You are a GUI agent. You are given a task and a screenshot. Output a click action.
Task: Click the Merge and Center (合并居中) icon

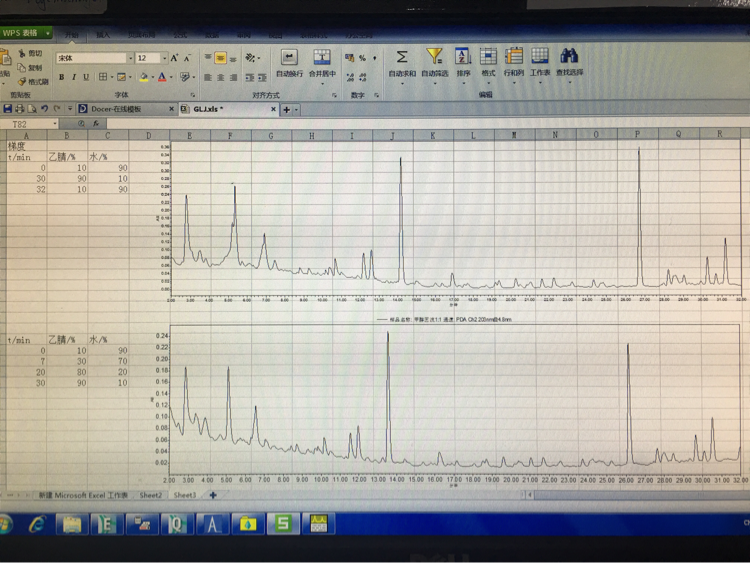322,57
